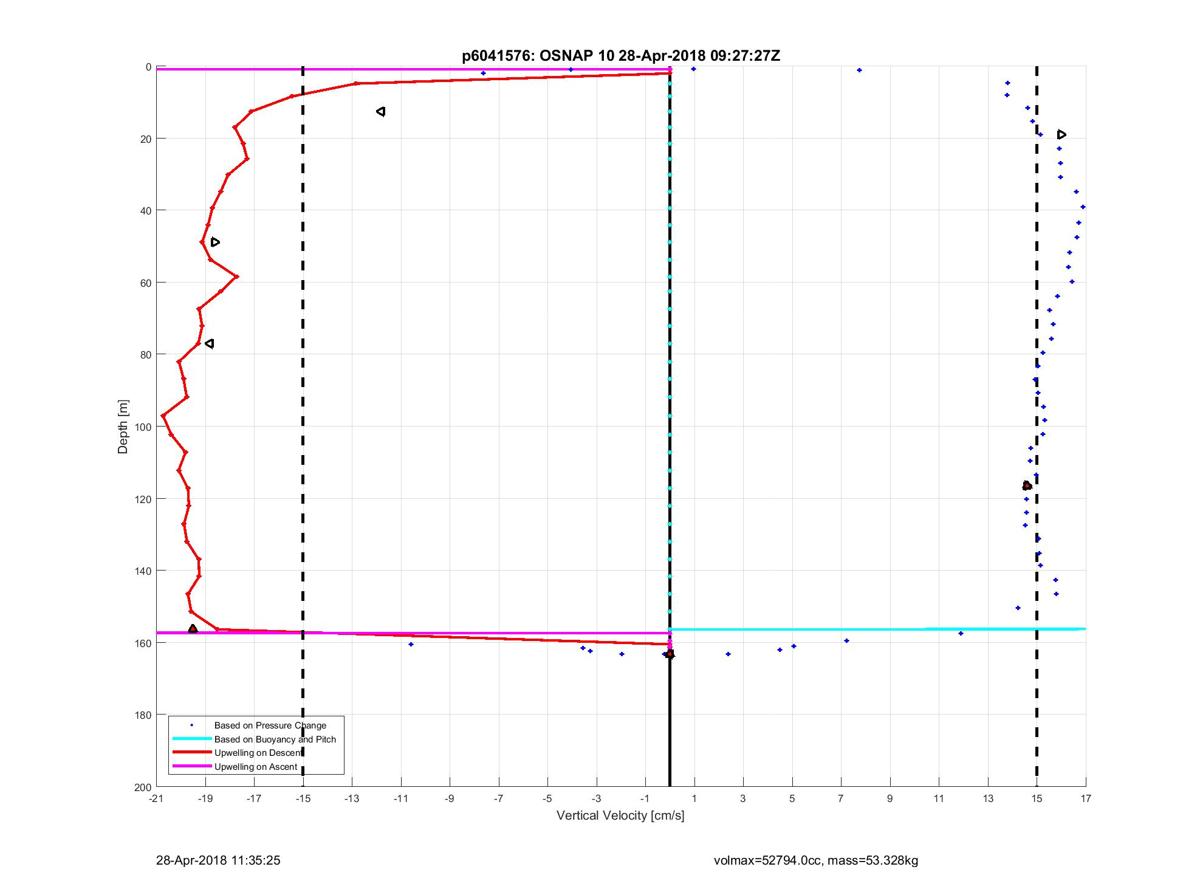Click the depth tick label '0'
Screen dimensions: 1200x885
point(148,67)
